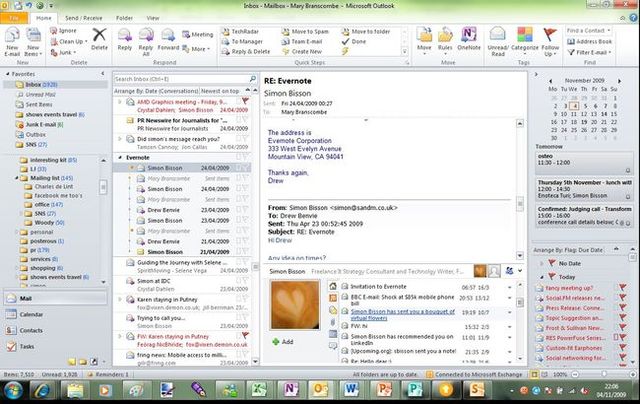Screen dimensions: 640x404
Task: Click the Follow Up flag icon
Action: click(x=550, y=34)
